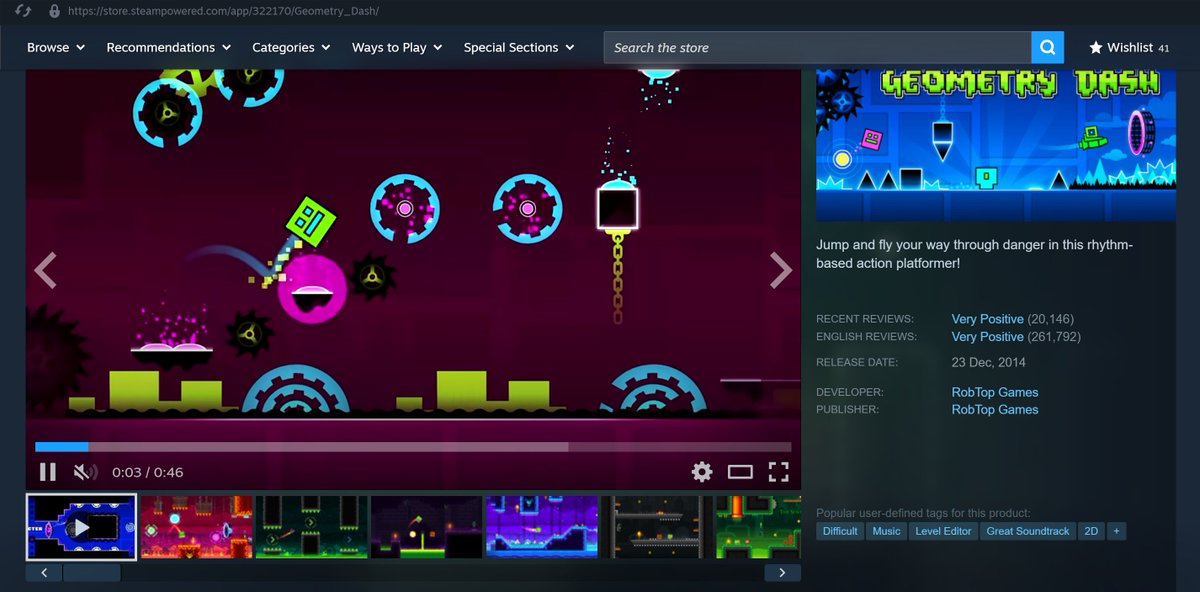Select the 2D tag
The image size is (1200, 592).
coord(1091,531)
